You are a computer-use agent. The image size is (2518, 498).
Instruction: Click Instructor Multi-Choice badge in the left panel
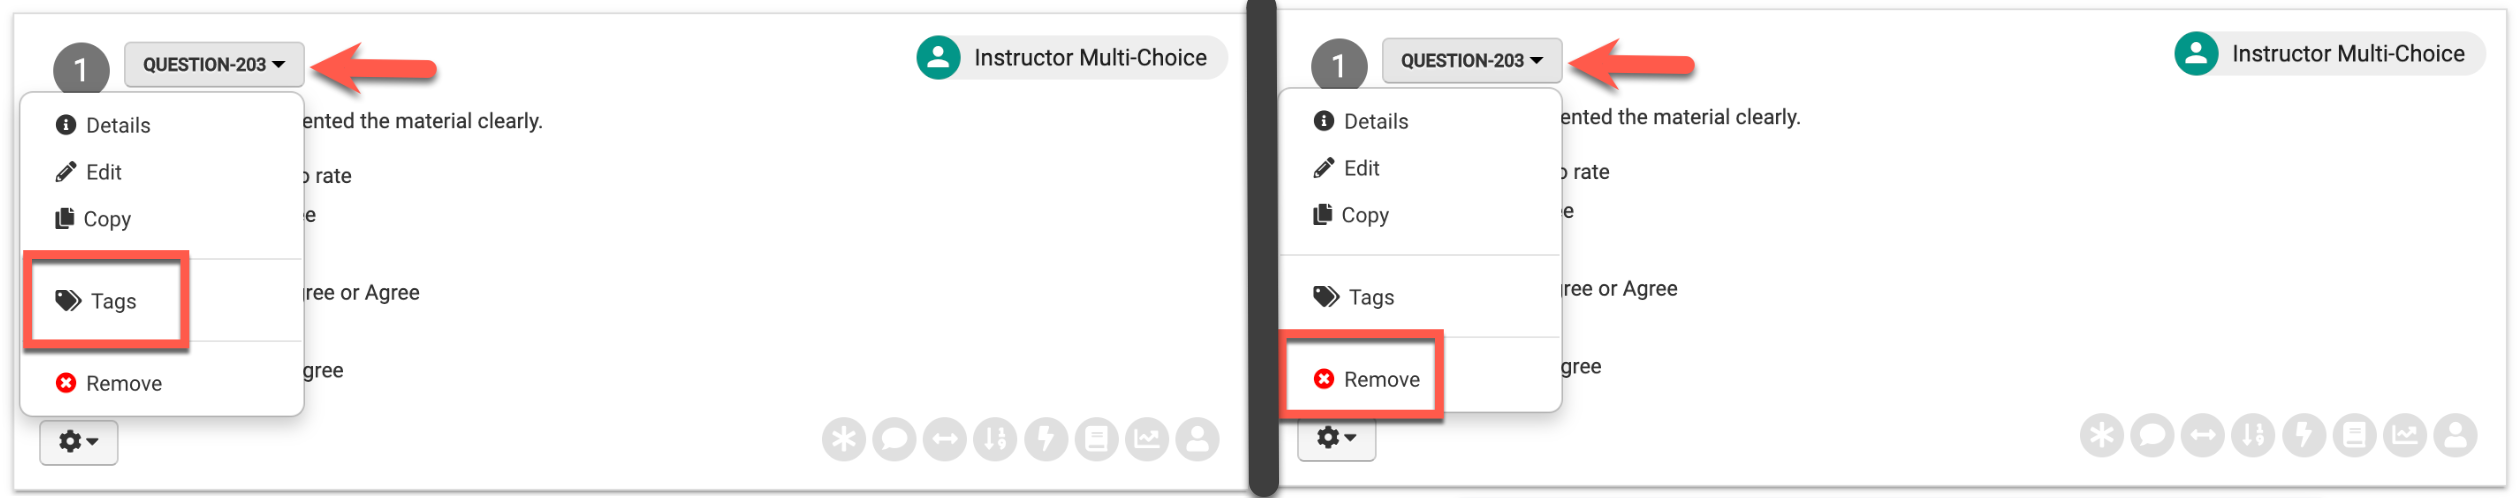1071,58
